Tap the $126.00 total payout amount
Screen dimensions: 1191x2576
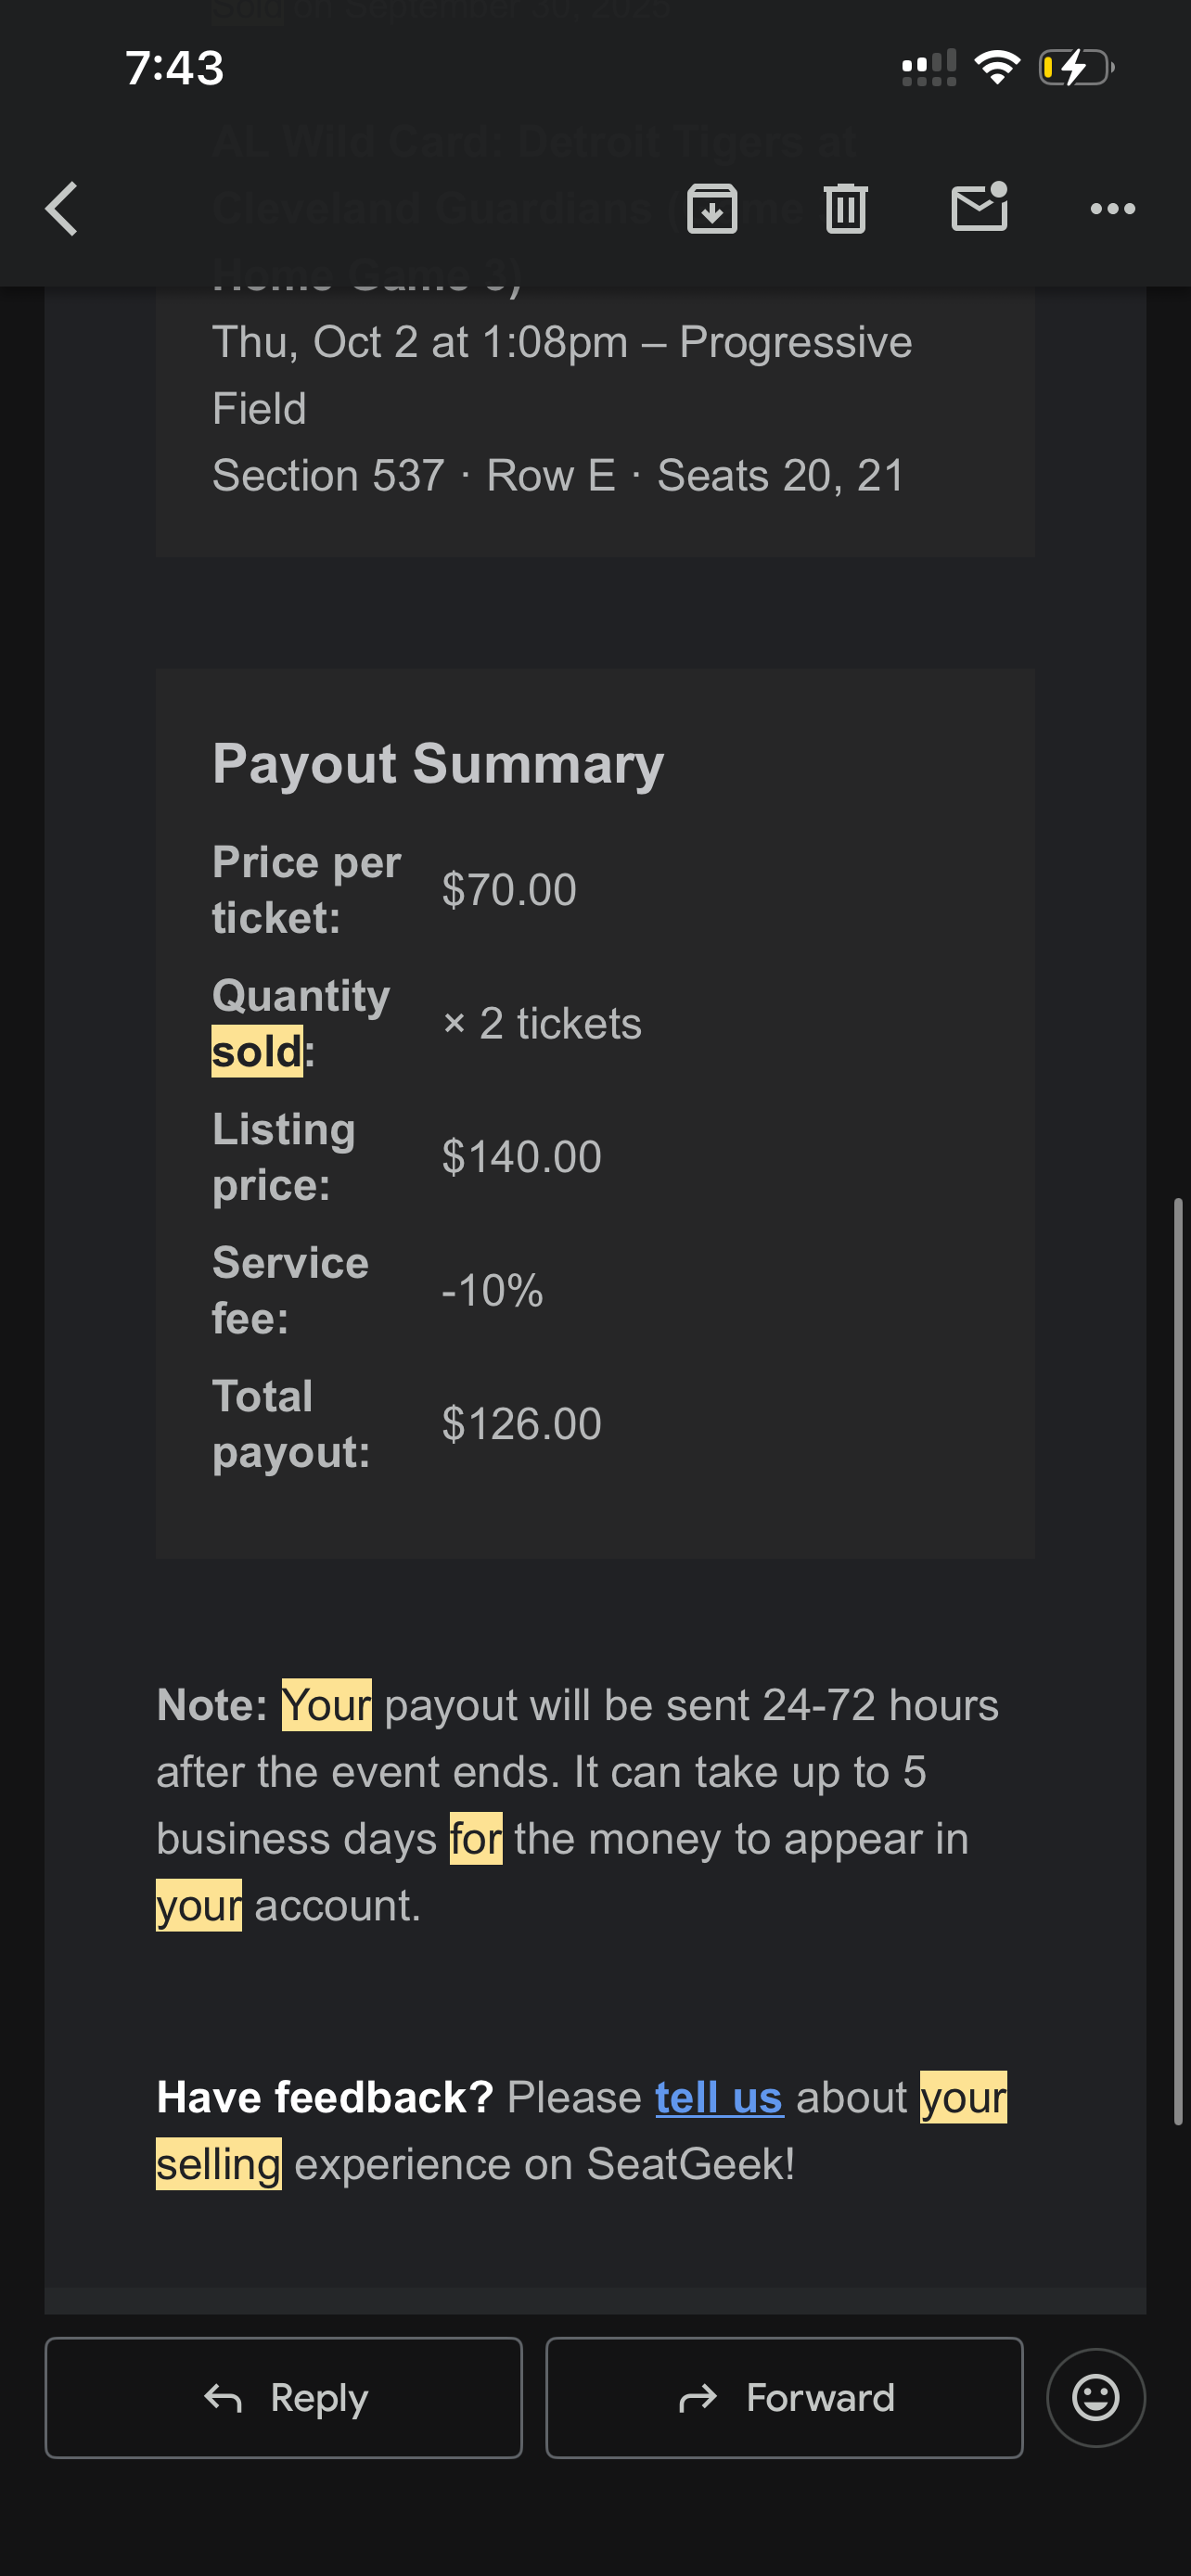[x=521, y=1423]
